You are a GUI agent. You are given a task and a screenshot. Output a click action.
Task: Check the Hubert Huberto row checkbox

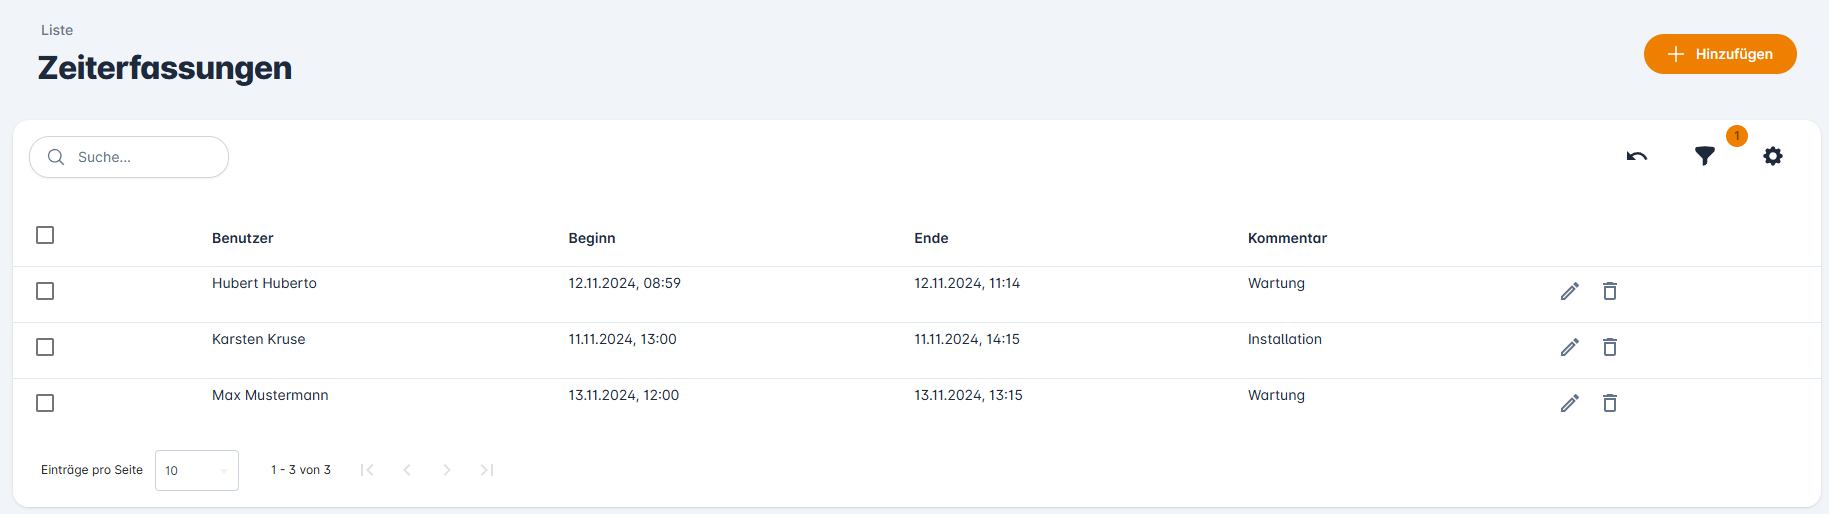click(x=45, y=291)
